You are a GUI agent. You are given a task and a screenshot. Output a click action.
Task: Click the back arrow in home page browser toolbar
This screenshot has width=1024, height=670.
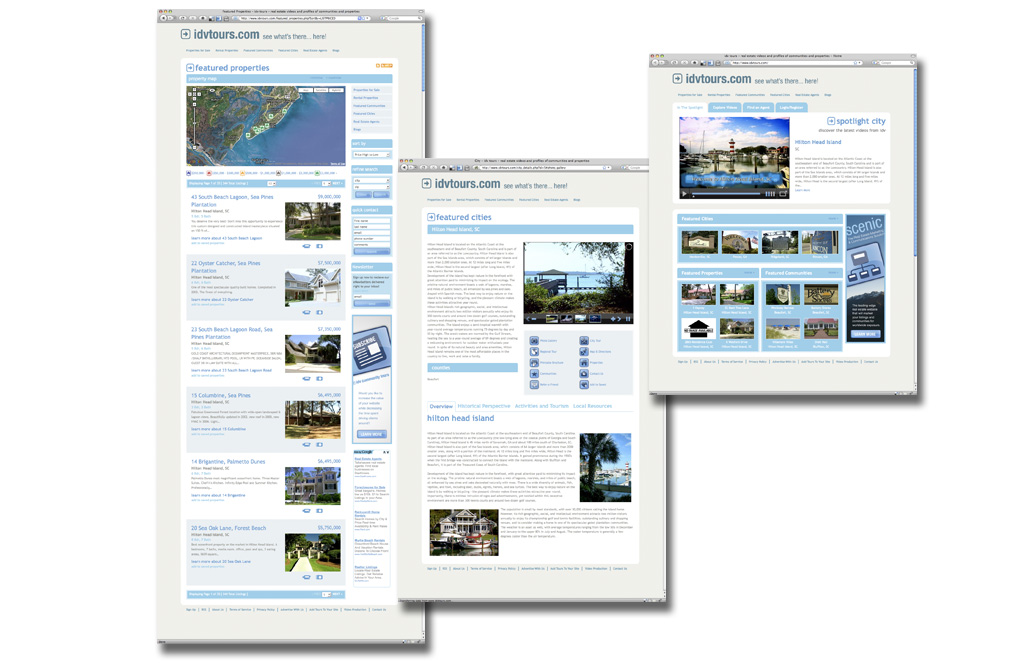[656, 63]
